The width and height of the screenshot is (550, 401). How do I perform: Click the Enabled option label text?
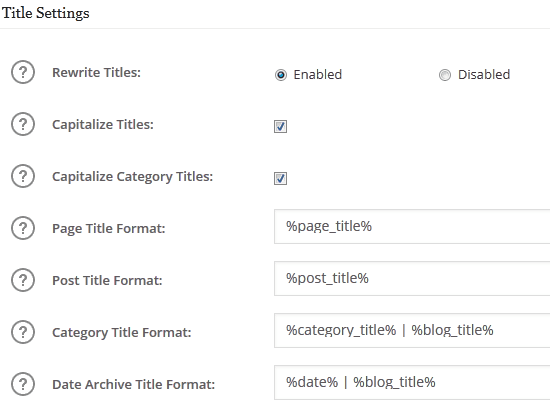(318, 74)
